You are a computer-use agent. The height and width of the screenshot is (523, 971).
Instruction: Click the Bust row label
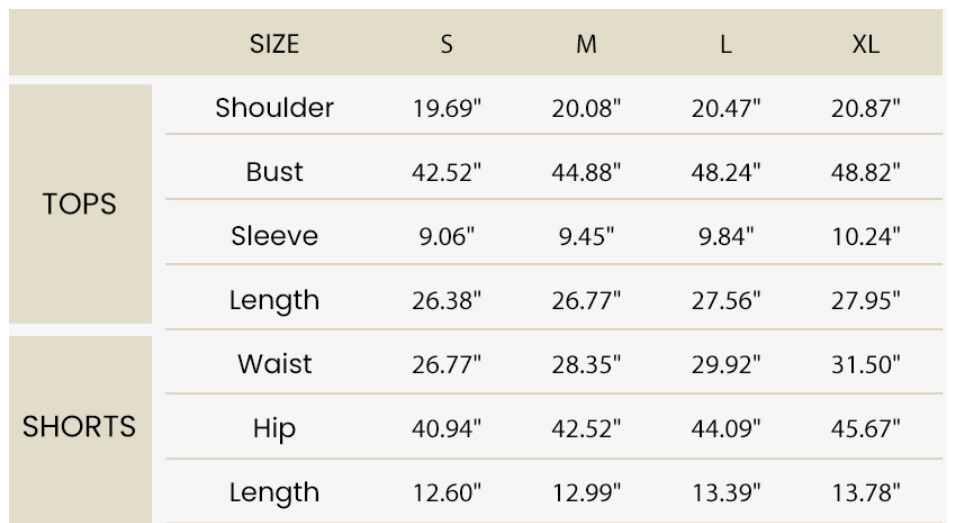click(274, 172)
